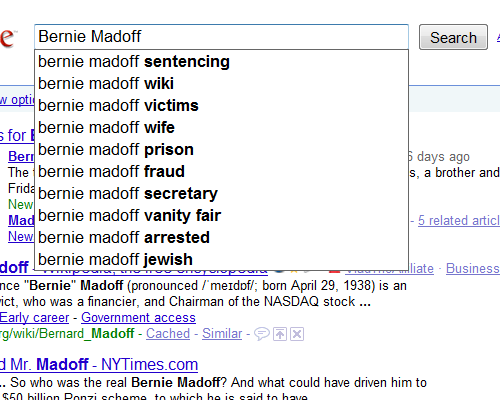Select suggestion 'bernie madoff sentencing'
Screen dimensions: 500x400
[221, 62]
